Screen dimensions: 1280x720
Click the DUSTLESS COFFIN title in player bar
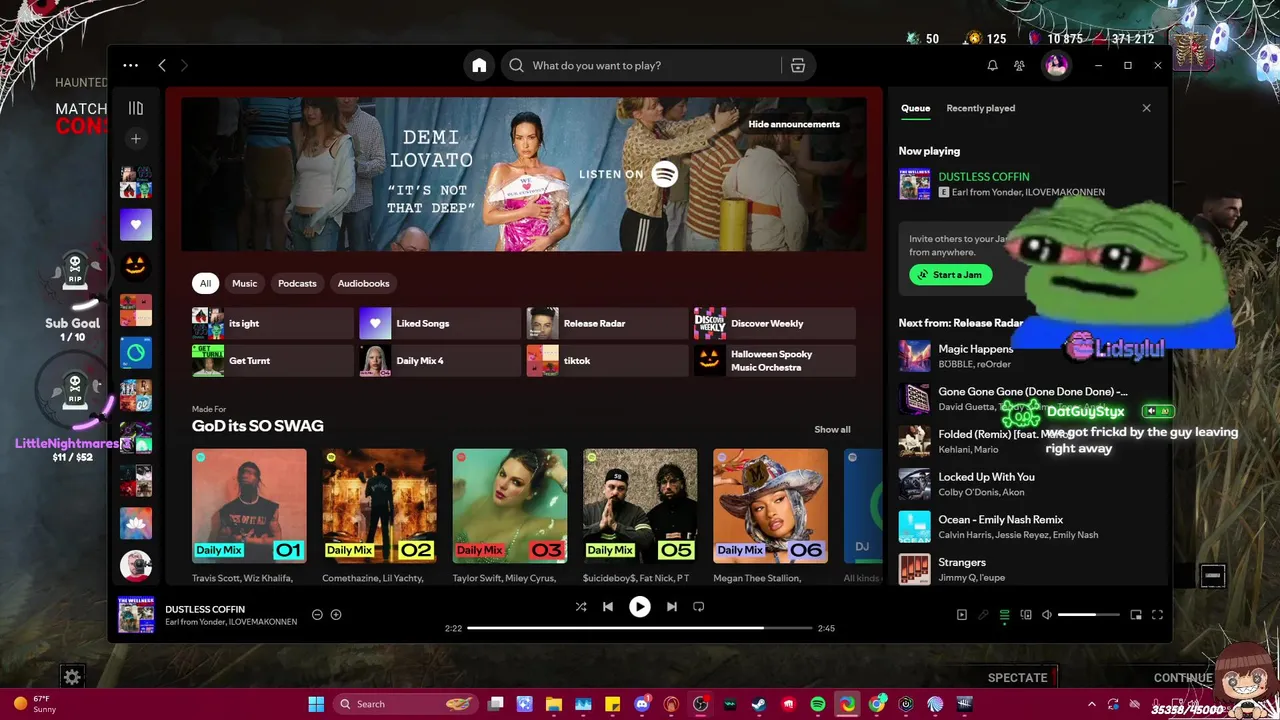[205, 609]
